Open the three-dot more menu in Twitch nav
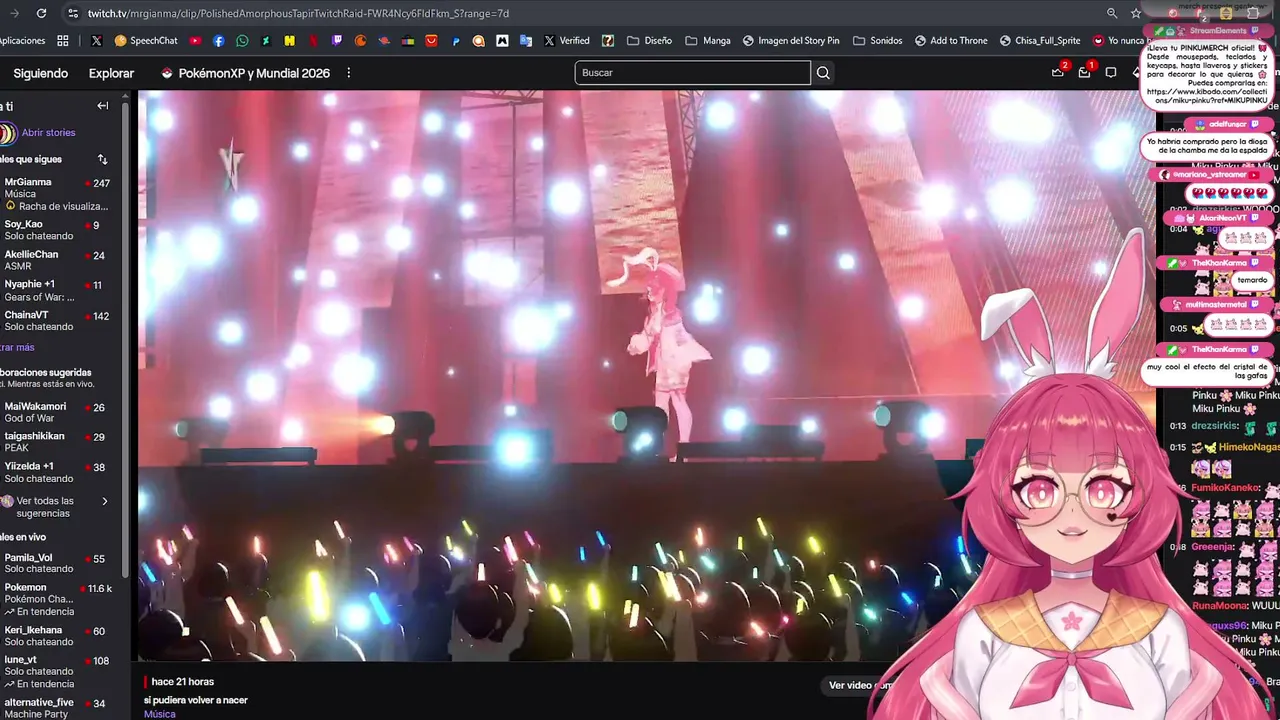 tap(348, 73)
